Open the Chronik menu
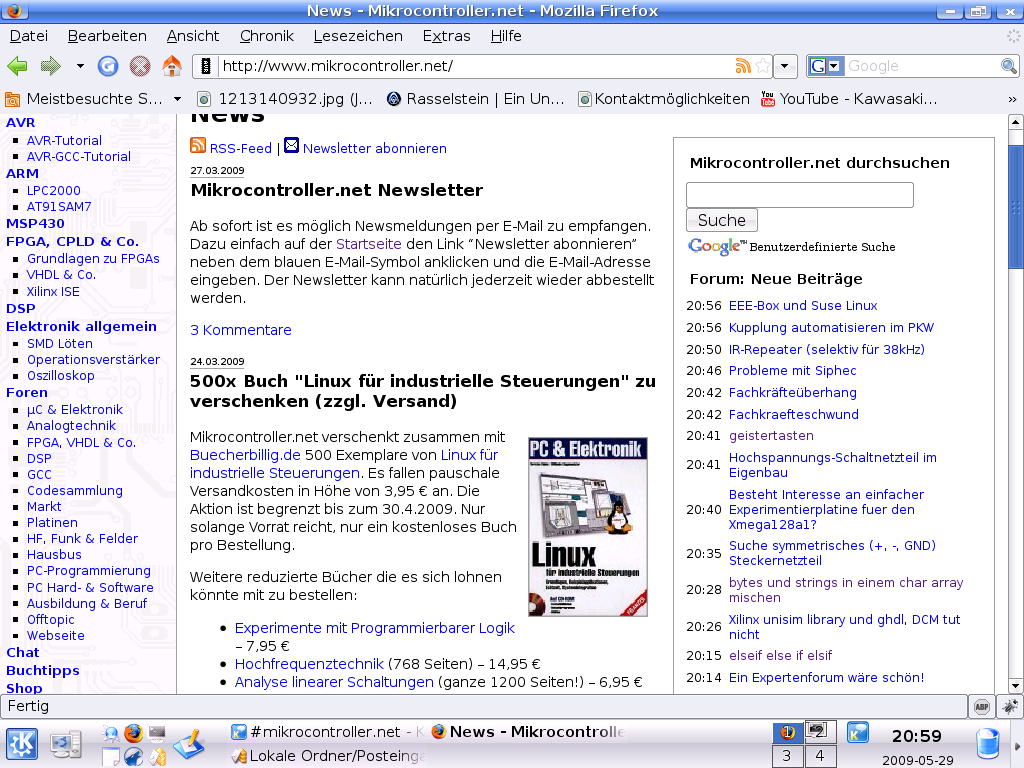Screen dimensions: 1024x768 266,36
